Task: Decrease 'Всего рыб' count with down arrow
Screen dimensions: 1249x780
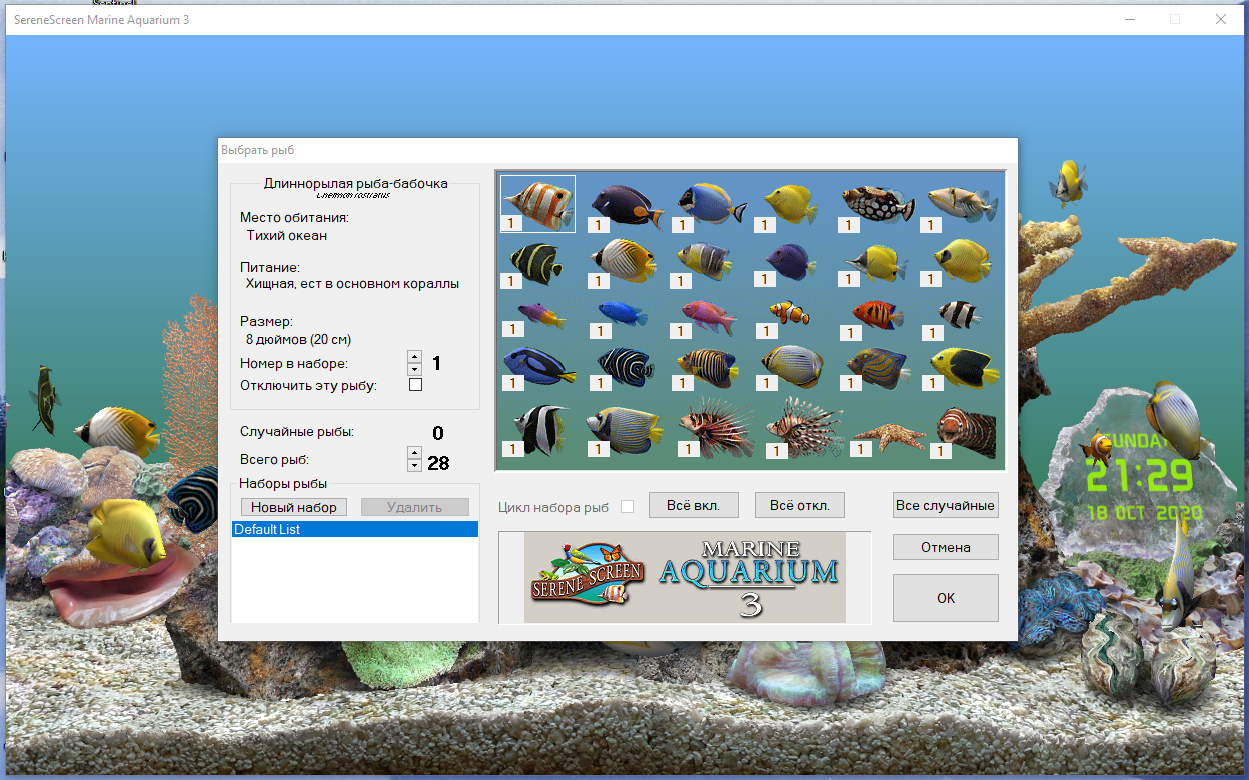Action: [x=415, y=465]
